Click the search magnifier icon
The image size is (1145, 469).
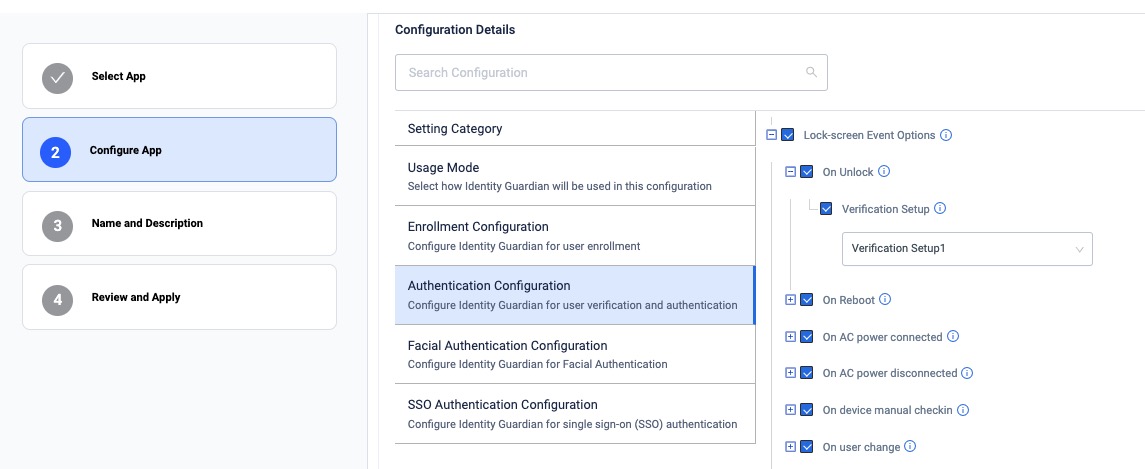[x=811, y=72]
